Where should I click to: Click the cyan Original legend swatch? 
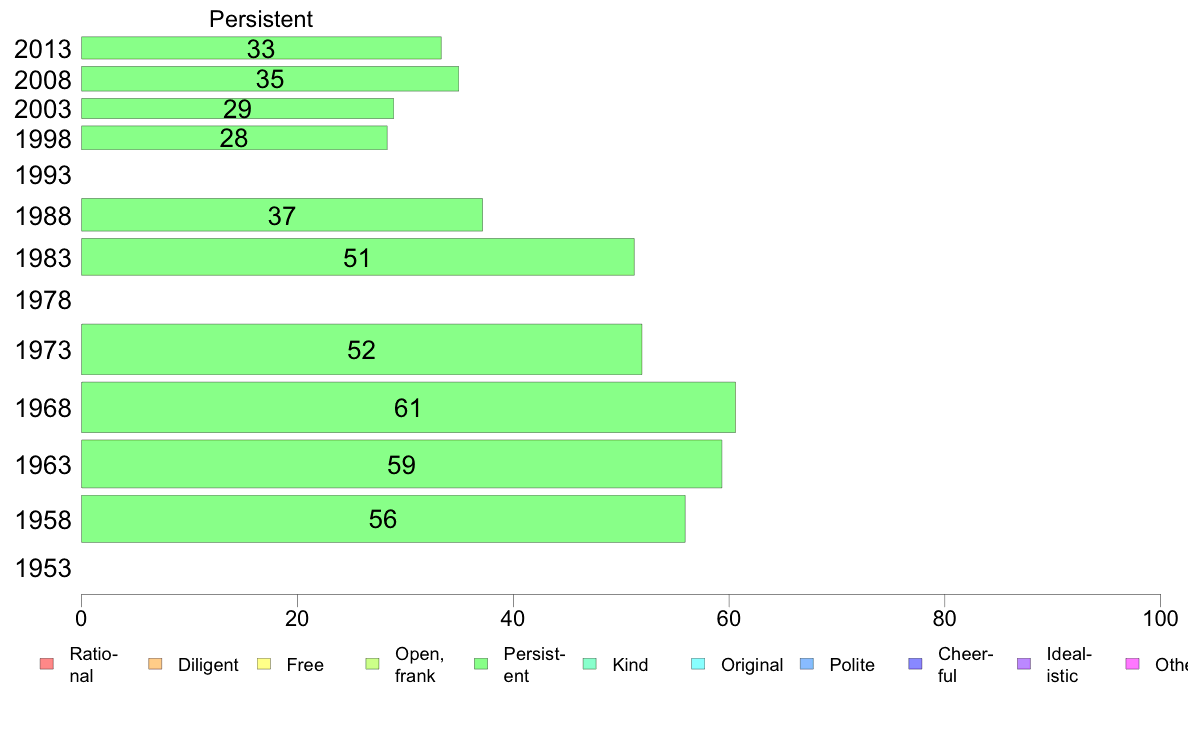(x=698, y=664)
